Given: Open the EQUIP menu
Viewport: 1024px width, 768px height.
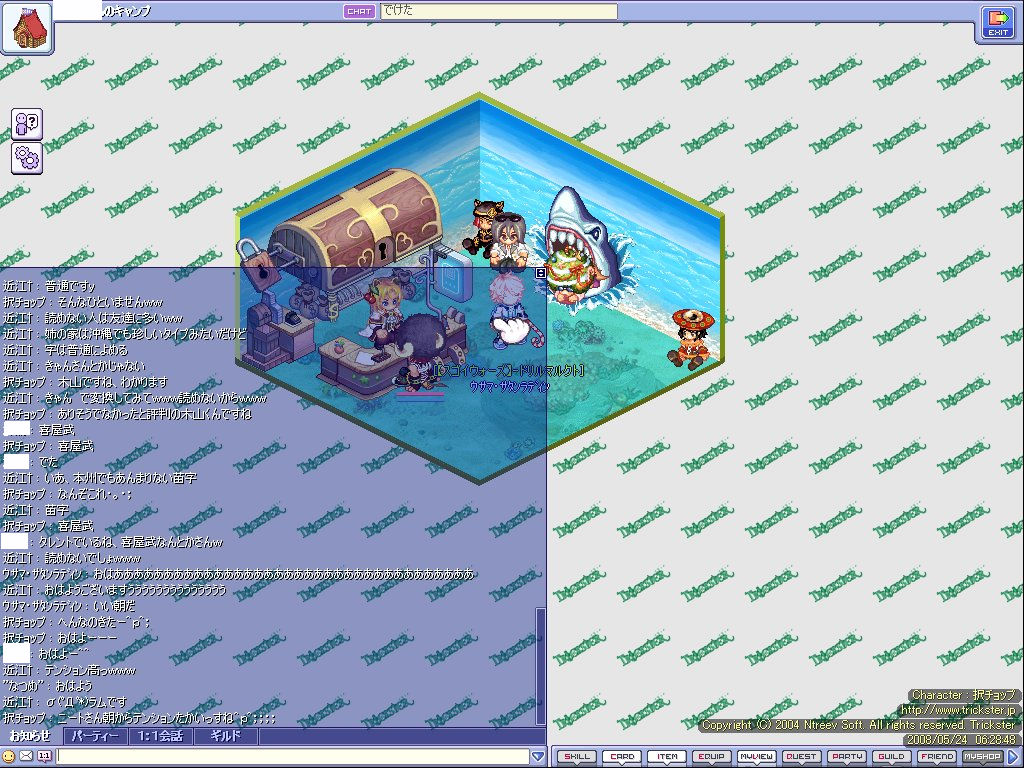Looking at the screenshot, I should pyautogui.click(x=712, y=757).
